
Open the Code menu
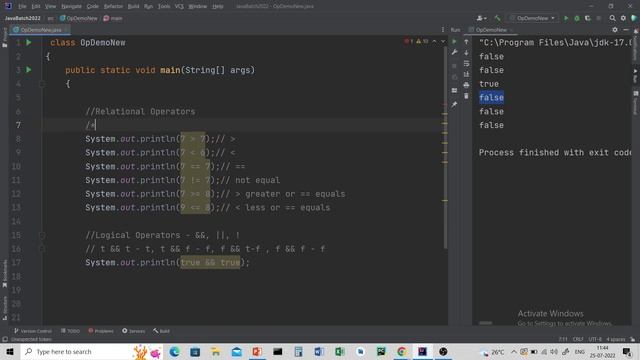(x=93, y=6)
